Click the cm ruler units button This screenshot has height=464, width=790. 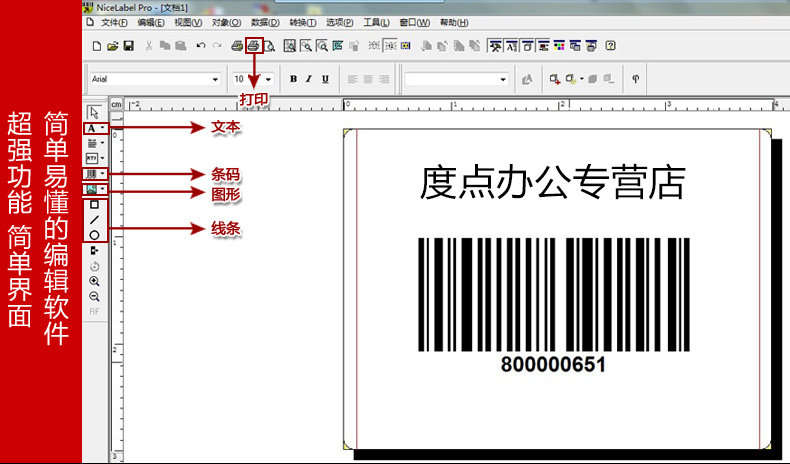coord(116,104)
